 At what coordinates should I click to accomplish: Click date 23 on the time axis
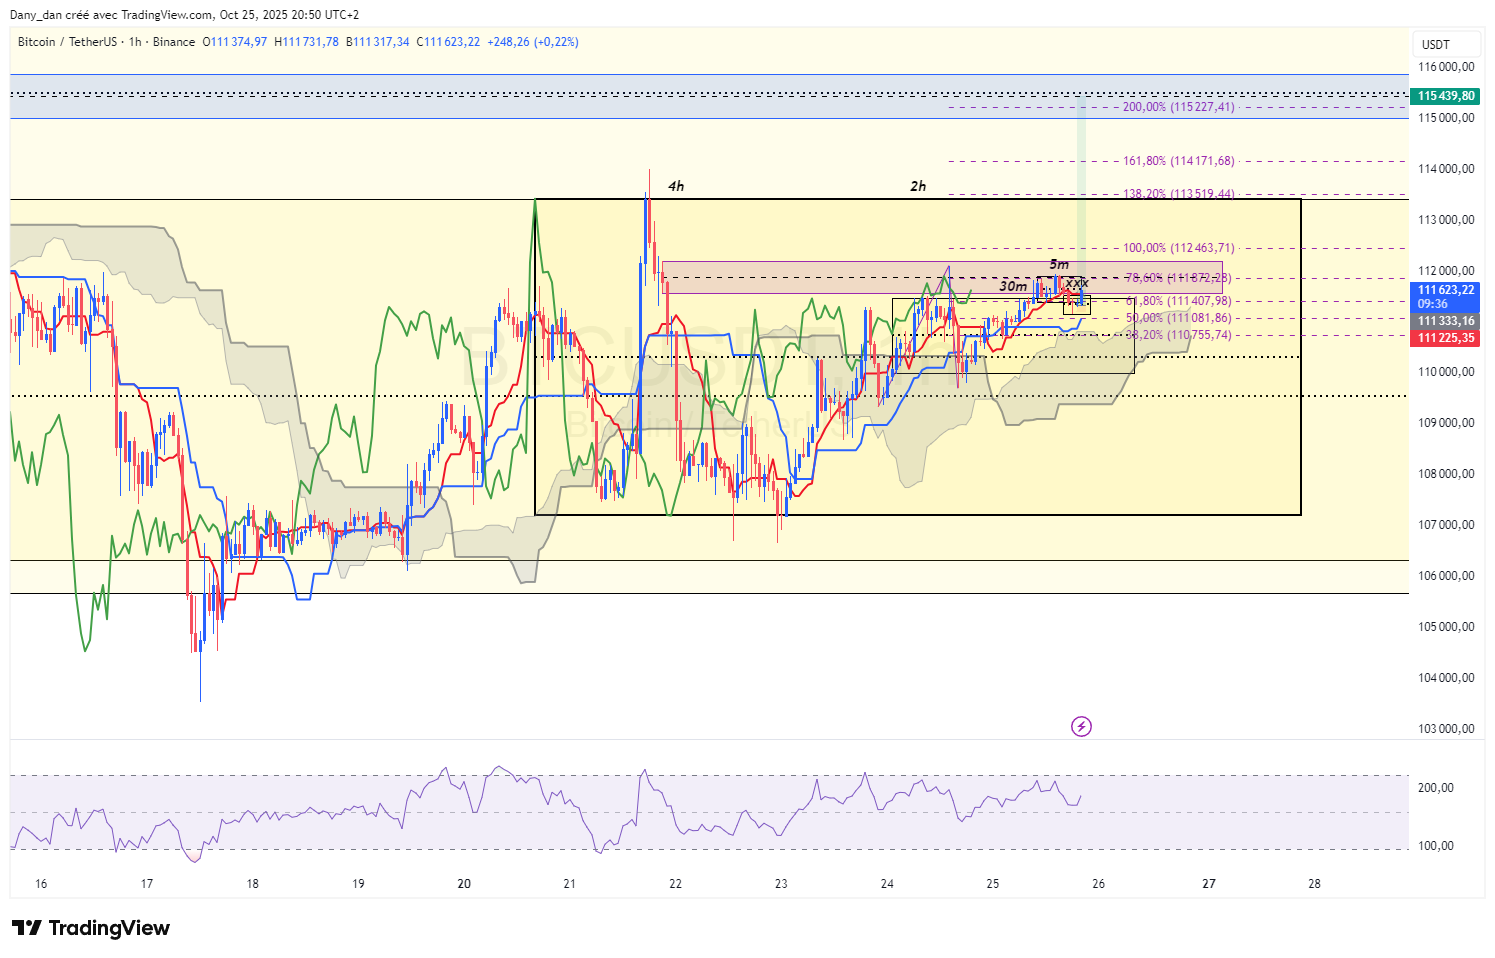(781, 884)
